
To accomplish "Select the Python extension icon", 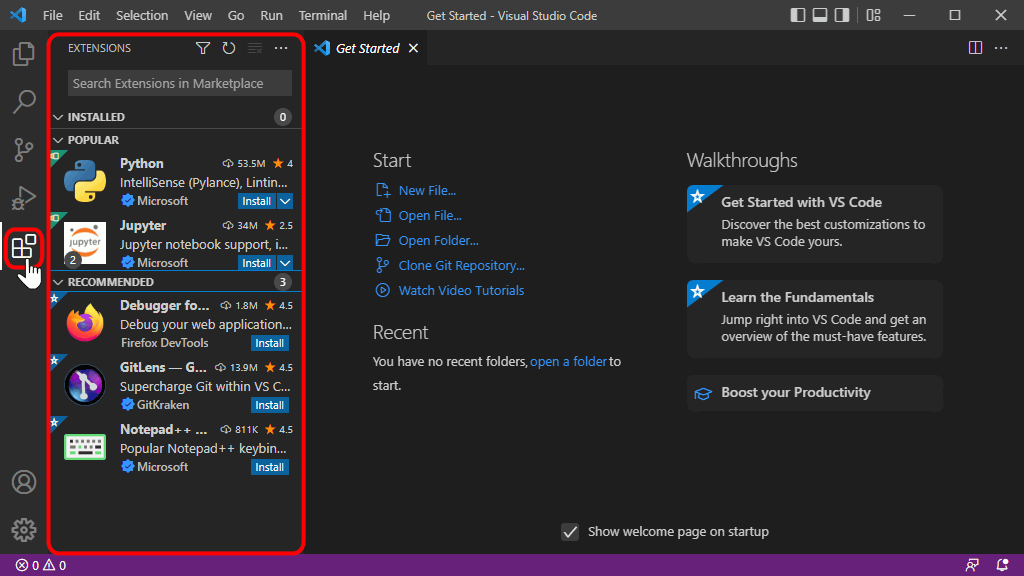I will pos(85,181).
